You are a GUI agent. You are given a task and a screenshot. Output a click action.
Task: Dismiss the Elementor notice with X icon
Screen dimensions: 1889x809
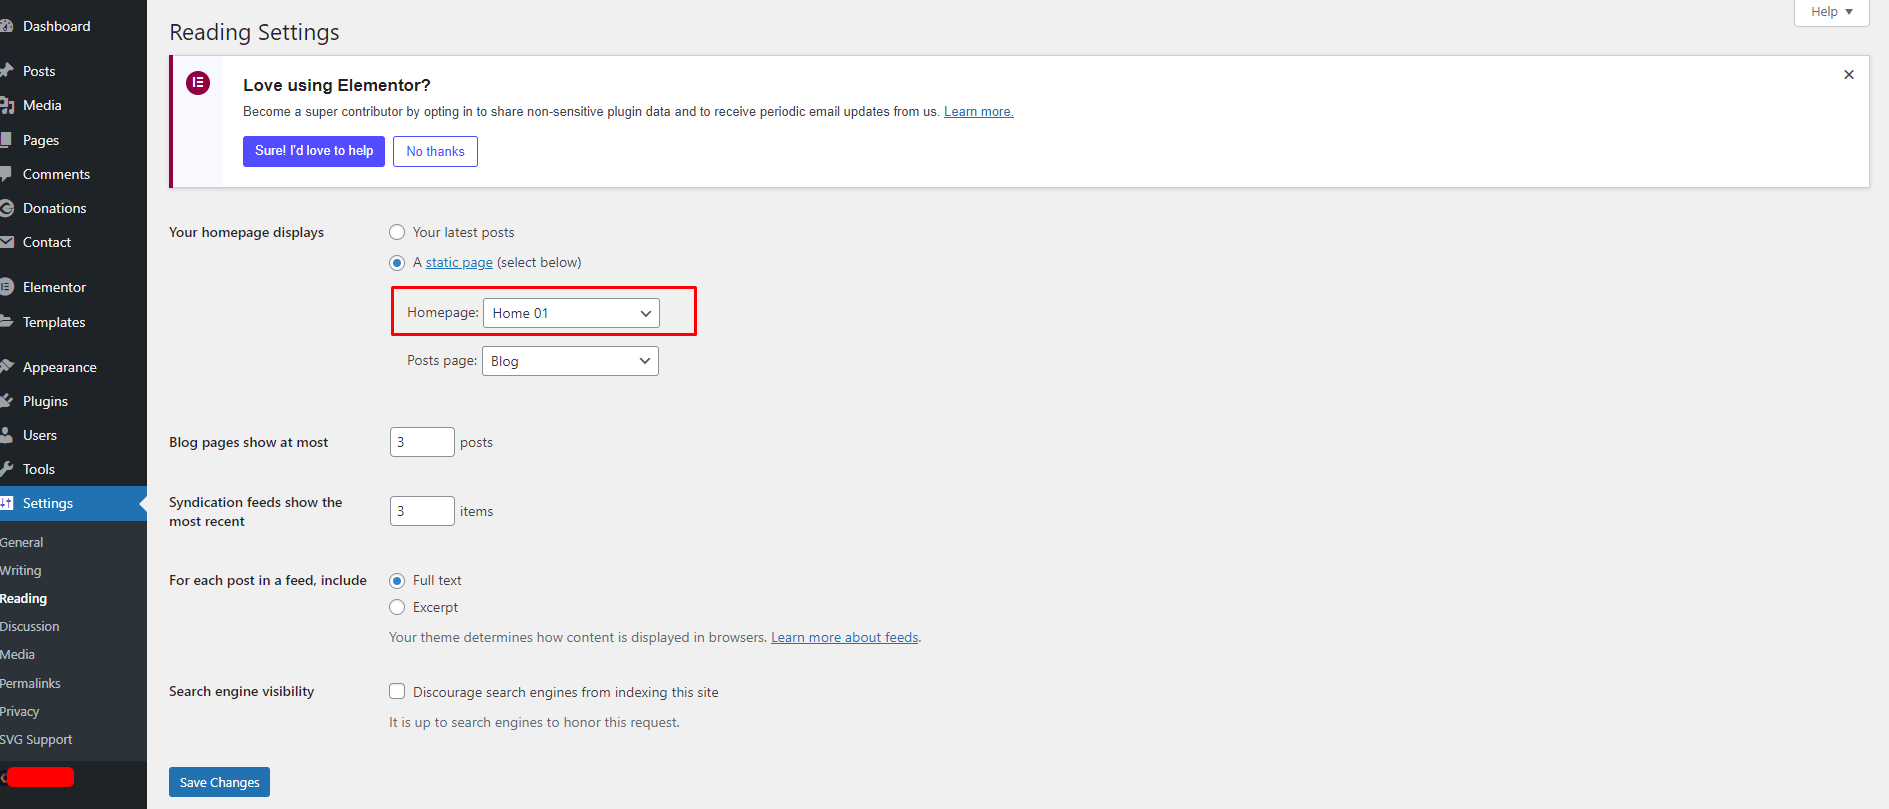[x=1848, y=75]
